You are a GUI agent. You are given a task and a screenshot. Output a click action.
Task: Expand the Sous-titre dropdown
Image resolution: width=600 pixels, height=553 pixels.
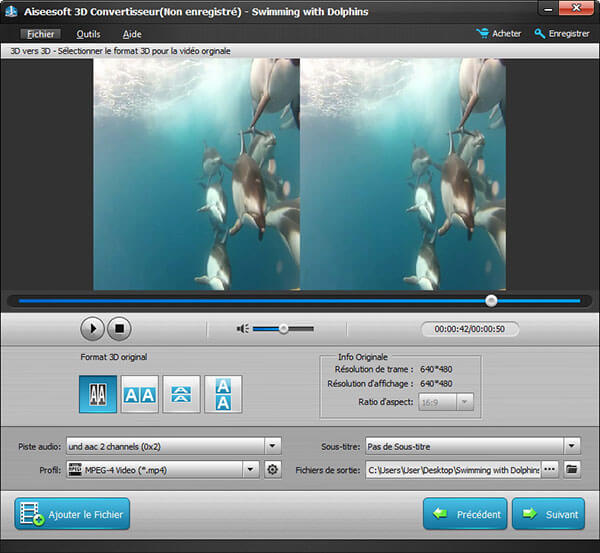pyautogui.click(x=572, y=446)
